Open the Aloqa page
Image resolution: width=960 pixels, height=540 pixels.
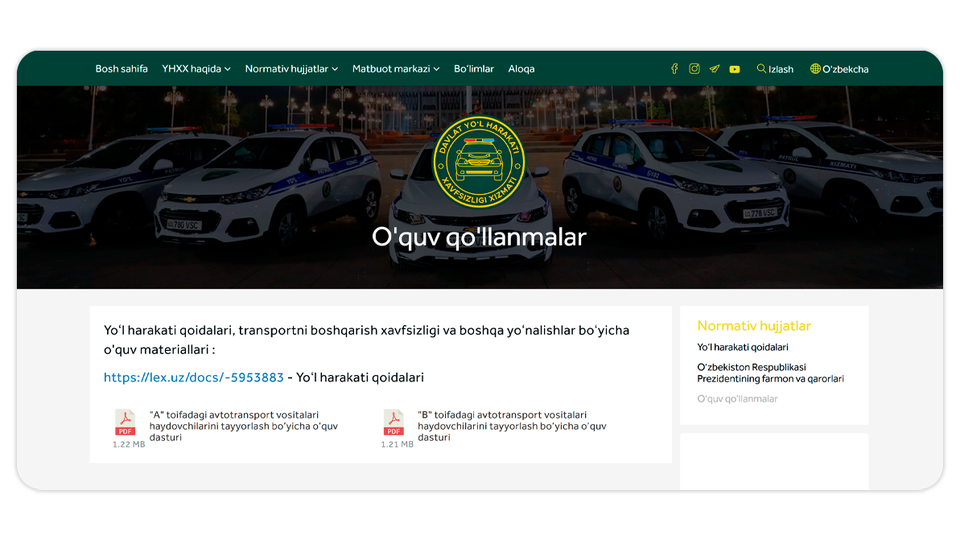[x=521, y=69]
